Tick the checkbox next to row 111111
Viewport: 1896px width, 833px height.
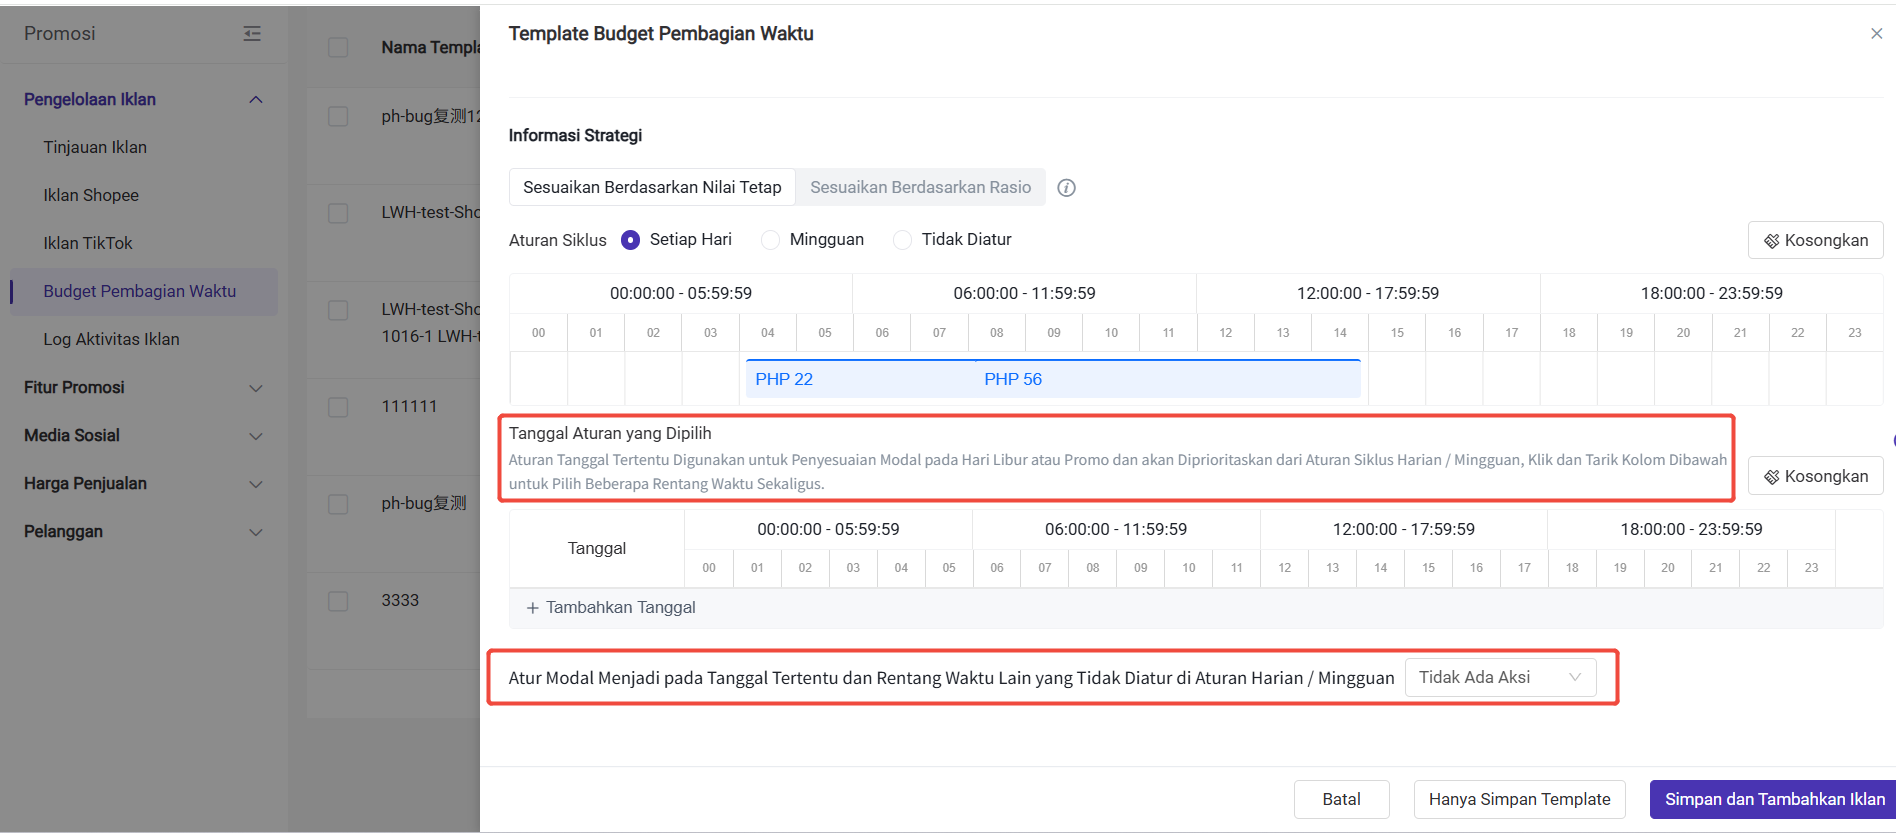[x=339, y=407]
